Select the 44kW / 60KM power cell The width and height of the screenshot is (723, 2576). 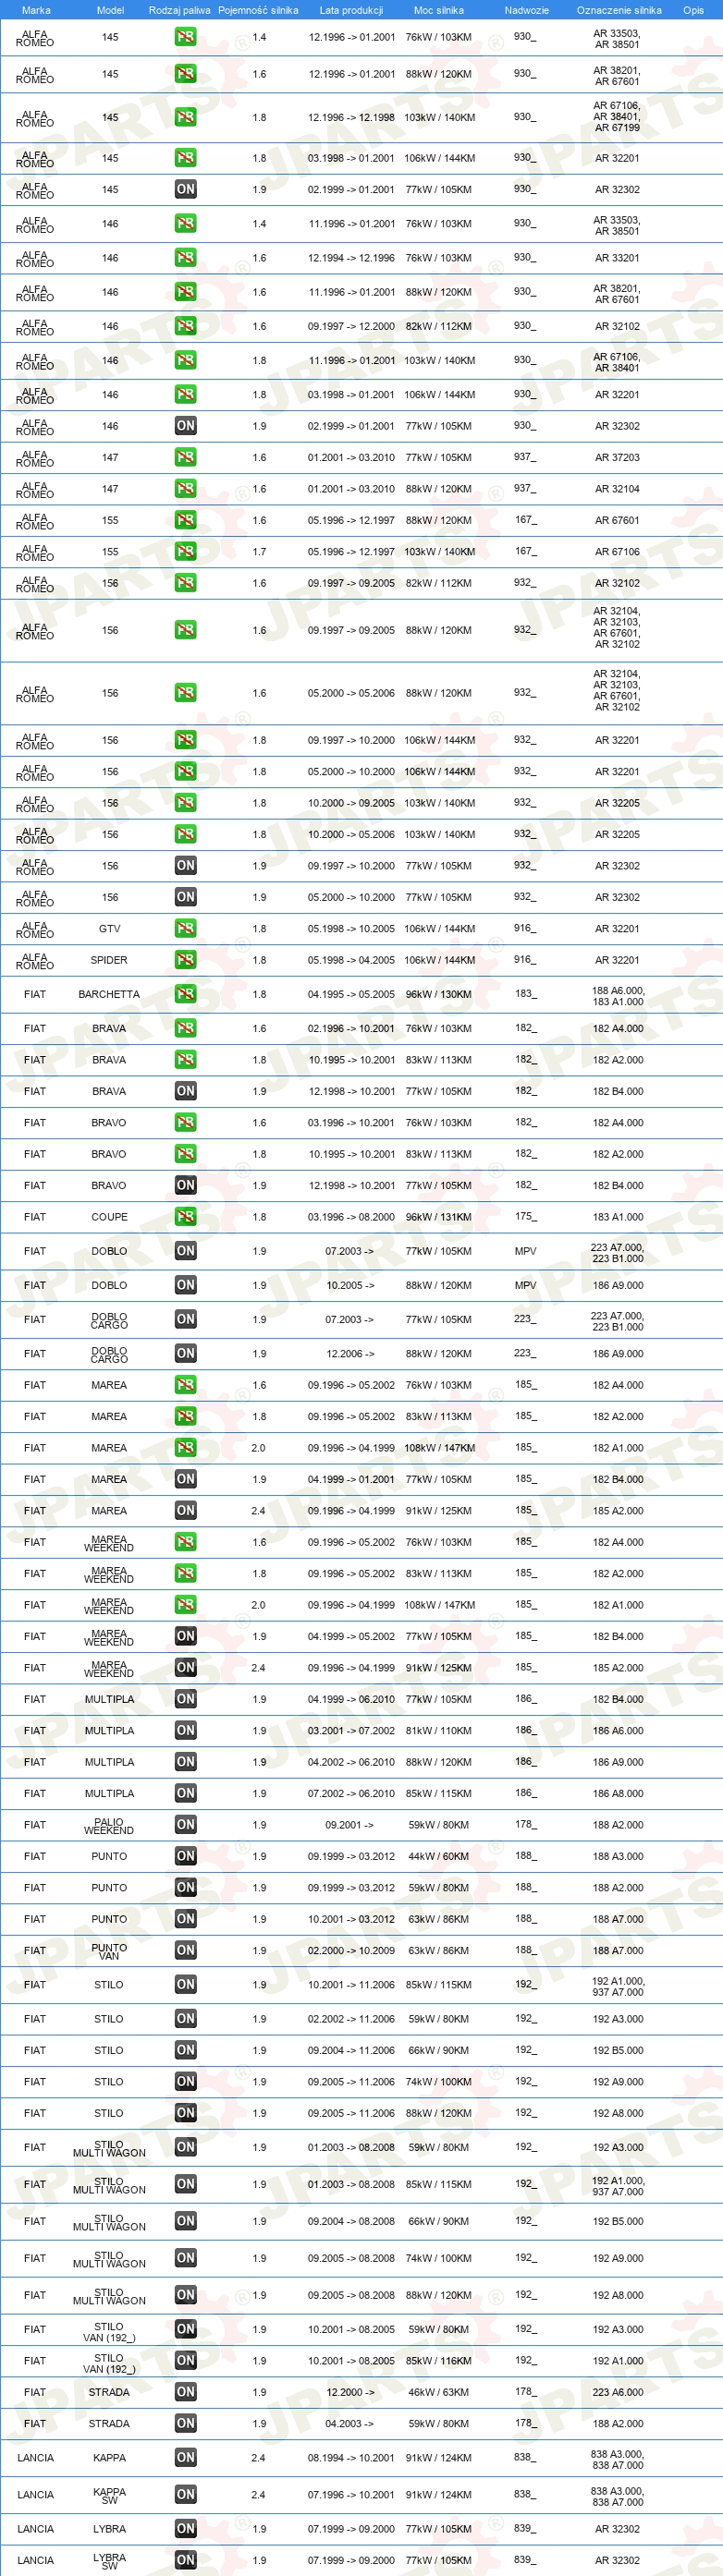click(438, 1856)
